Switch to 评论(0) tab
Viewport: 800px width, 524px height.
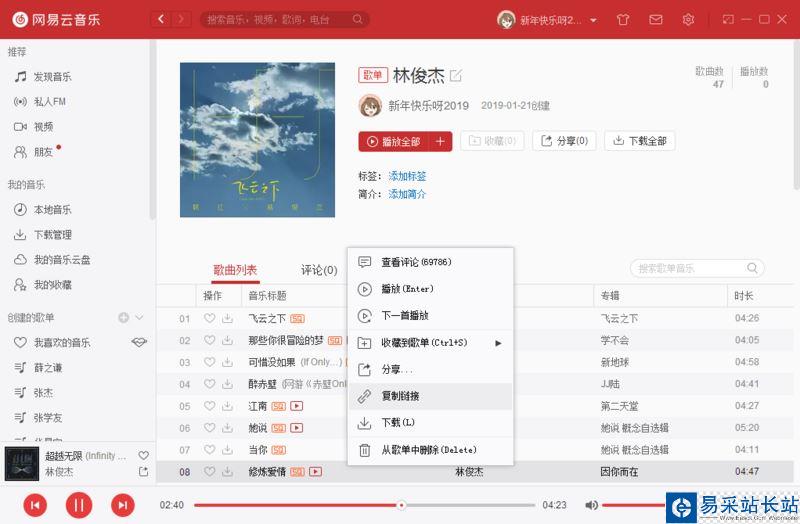(319, 270)
